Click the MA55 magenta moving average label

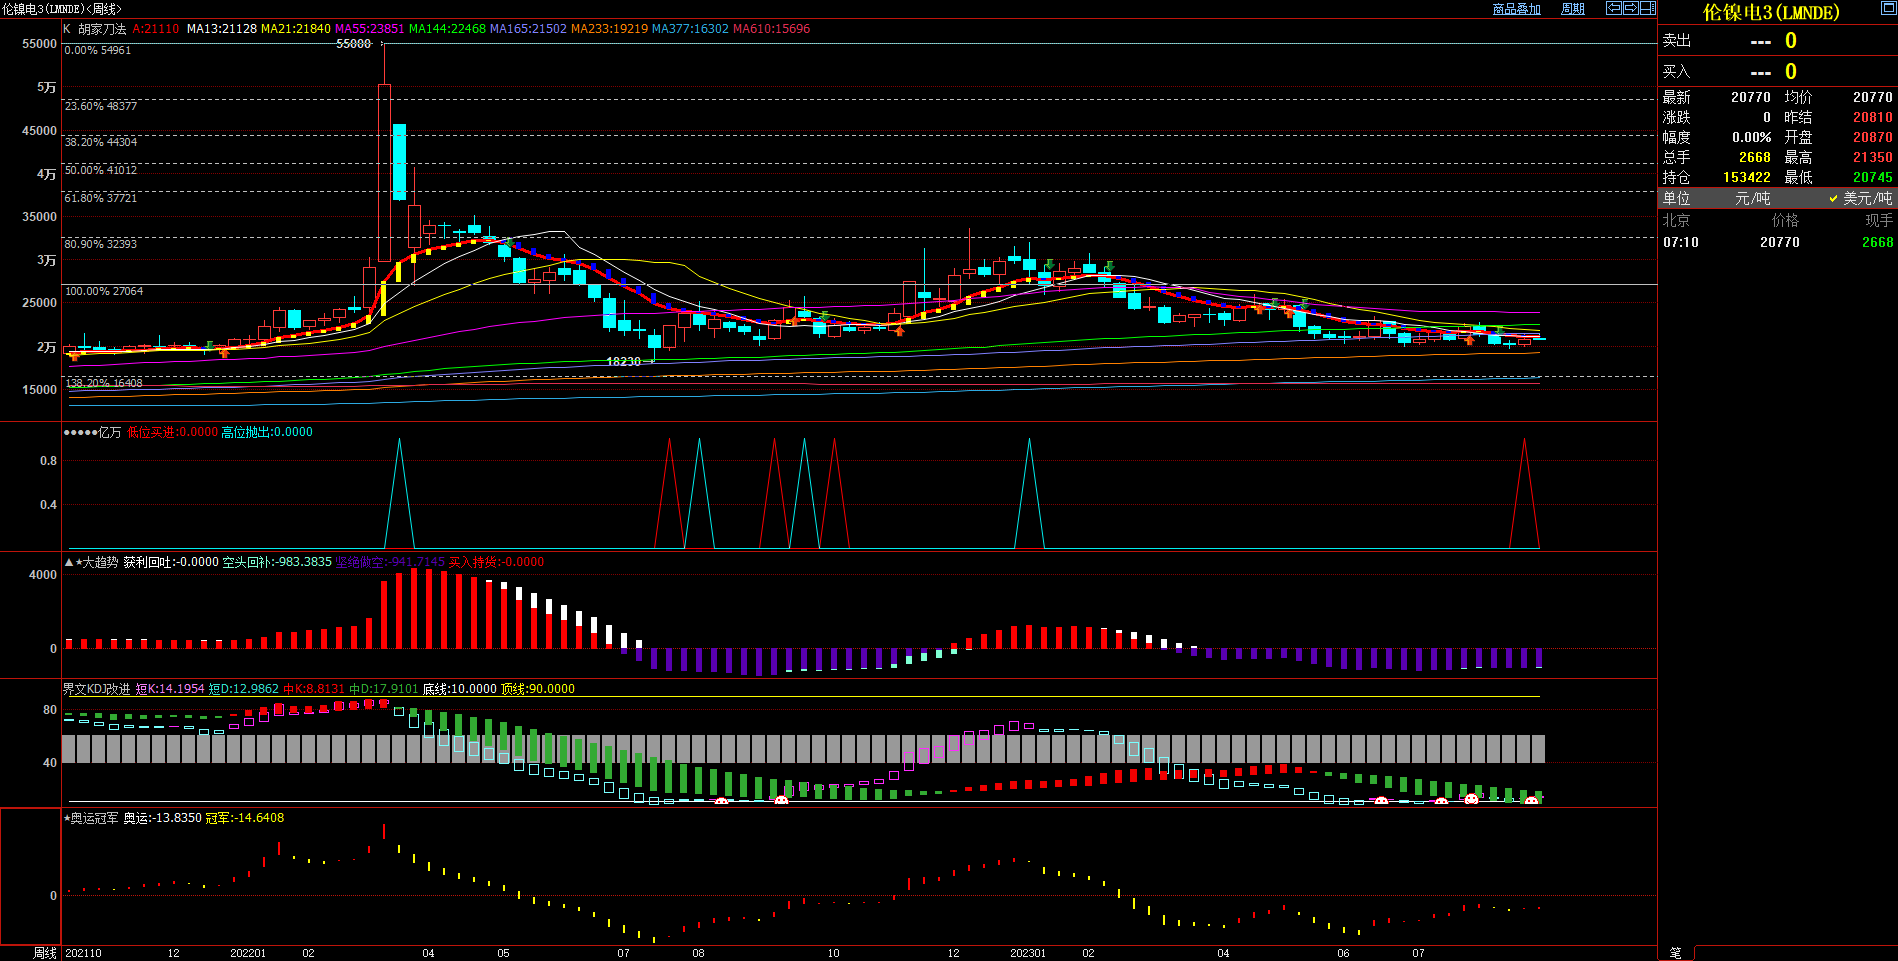coord(369,29)
